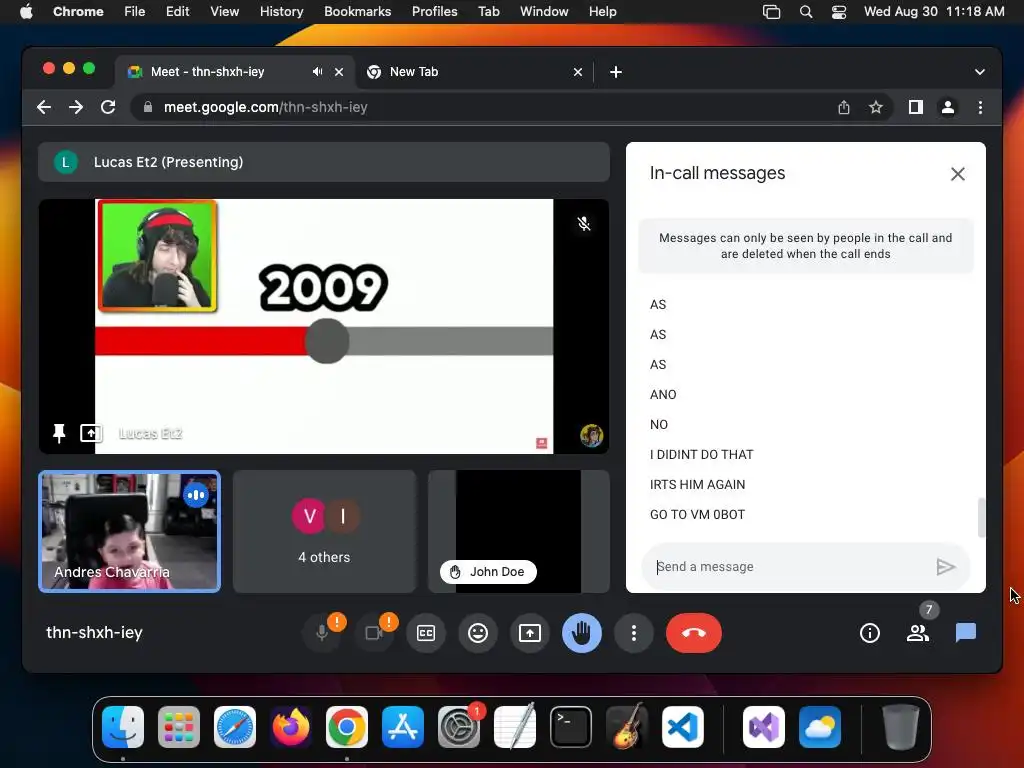Open Firefox from the Dock

pos(291,727)
